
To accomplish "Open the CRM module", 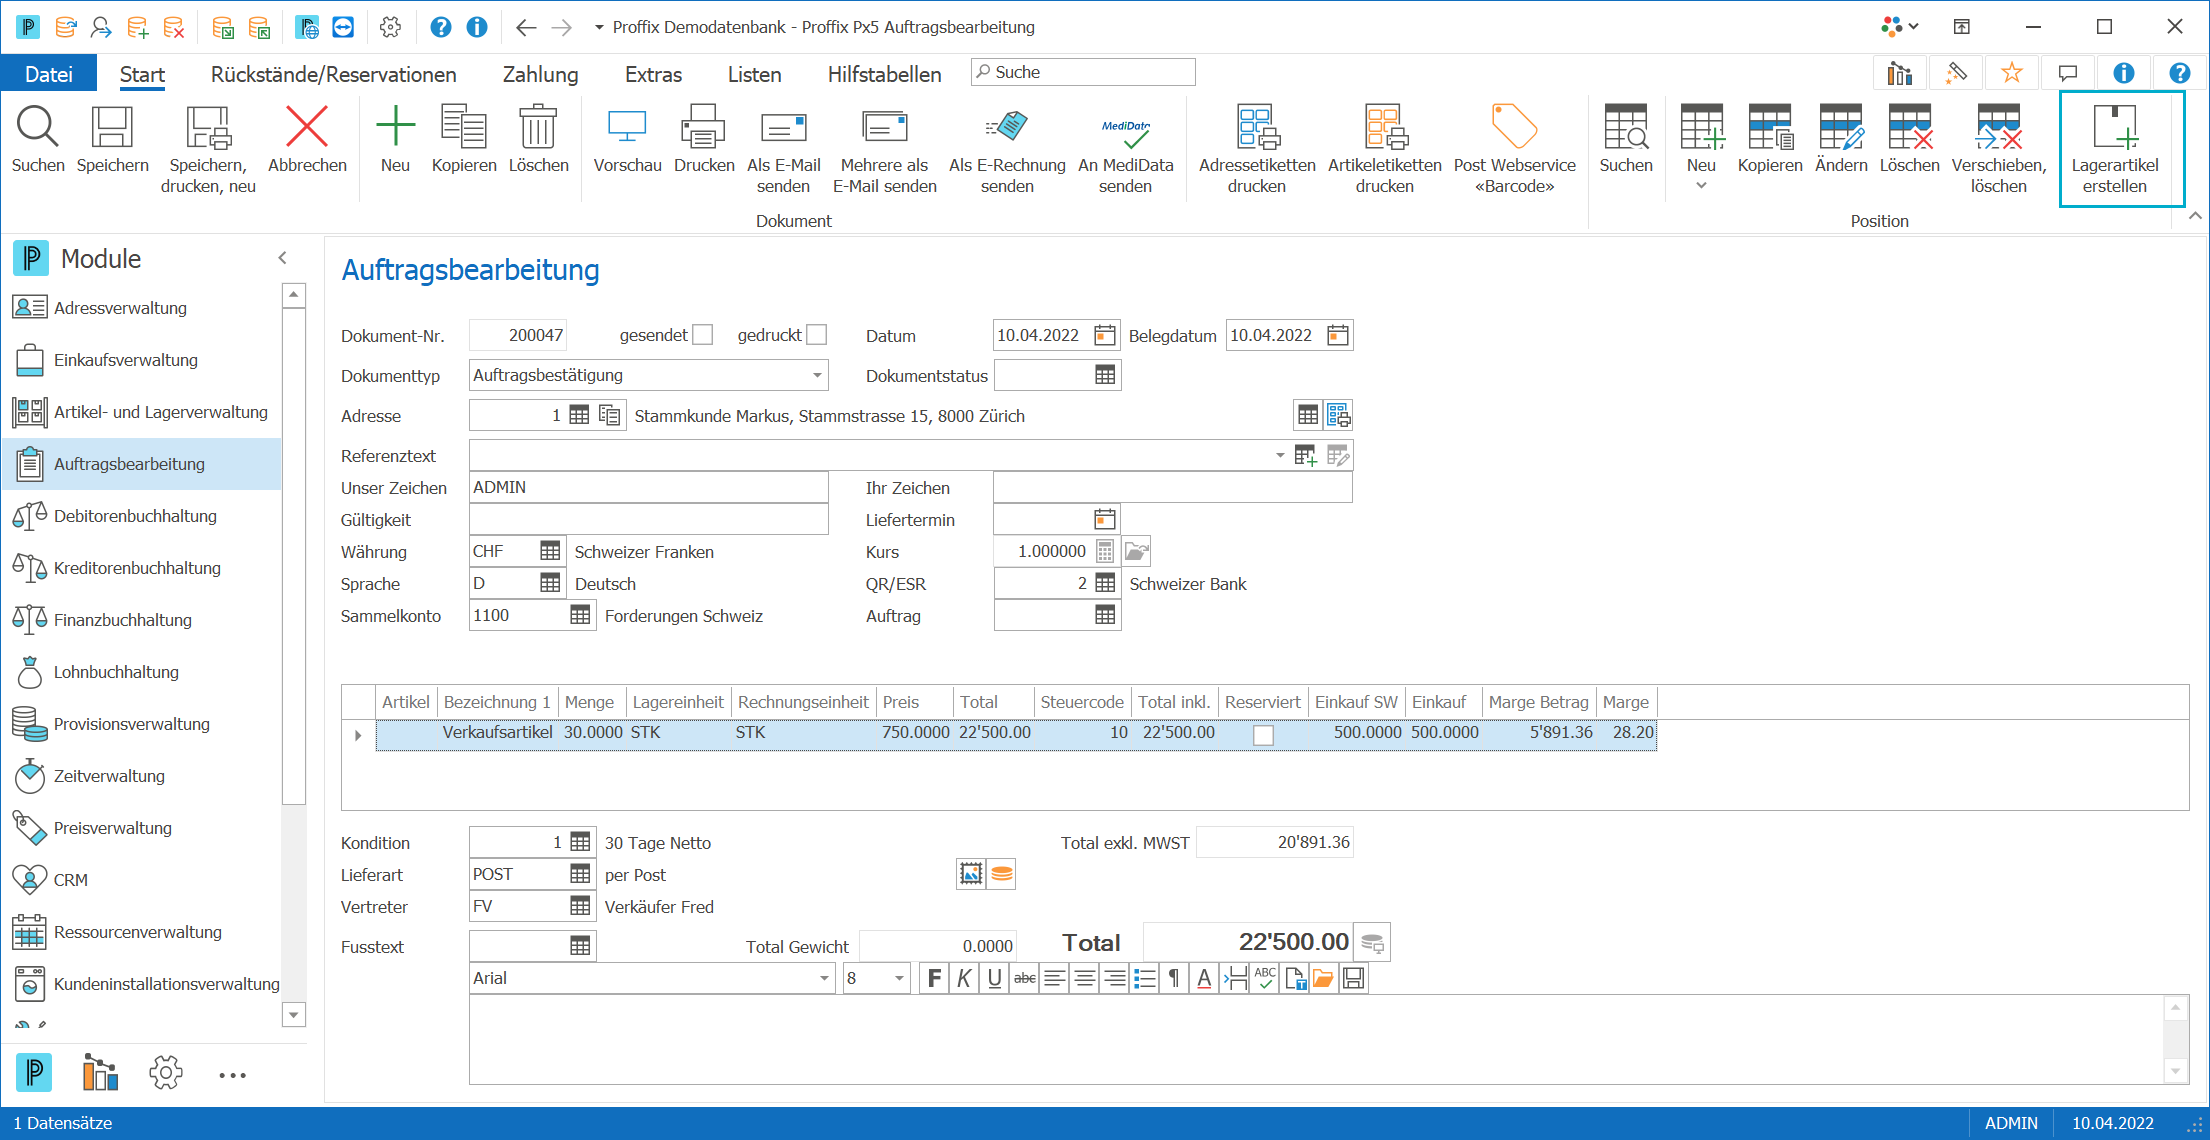I will 142,880.
